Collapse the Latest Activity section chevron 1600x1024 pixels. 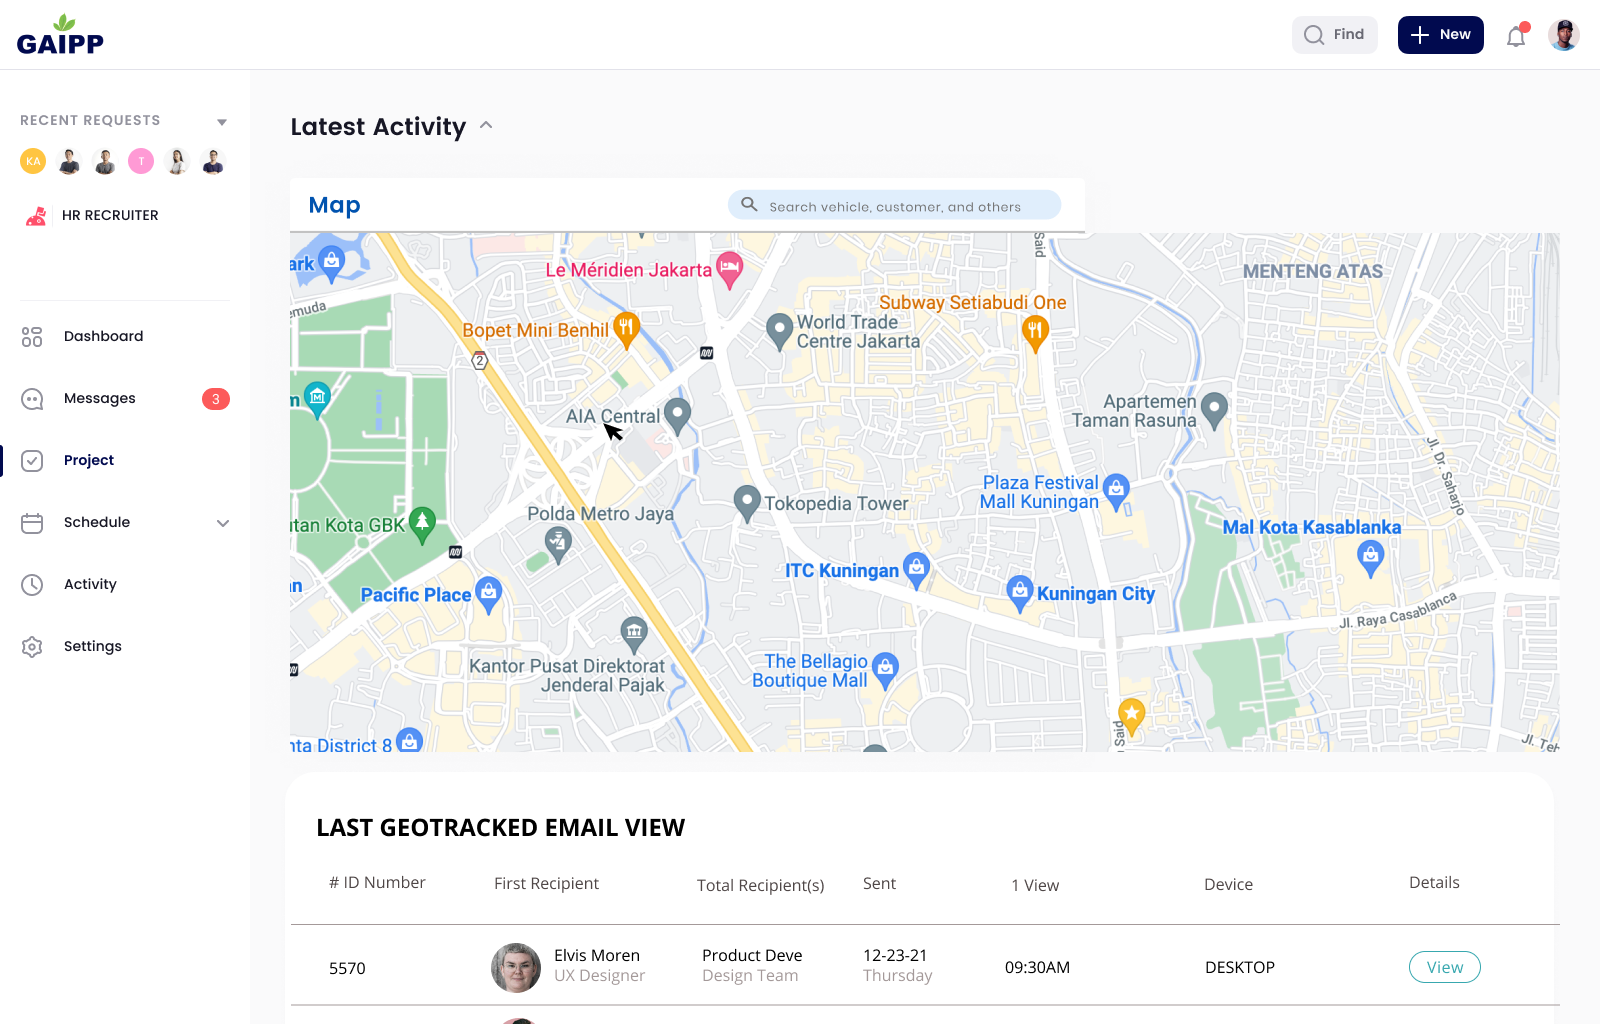pos(486,126)
